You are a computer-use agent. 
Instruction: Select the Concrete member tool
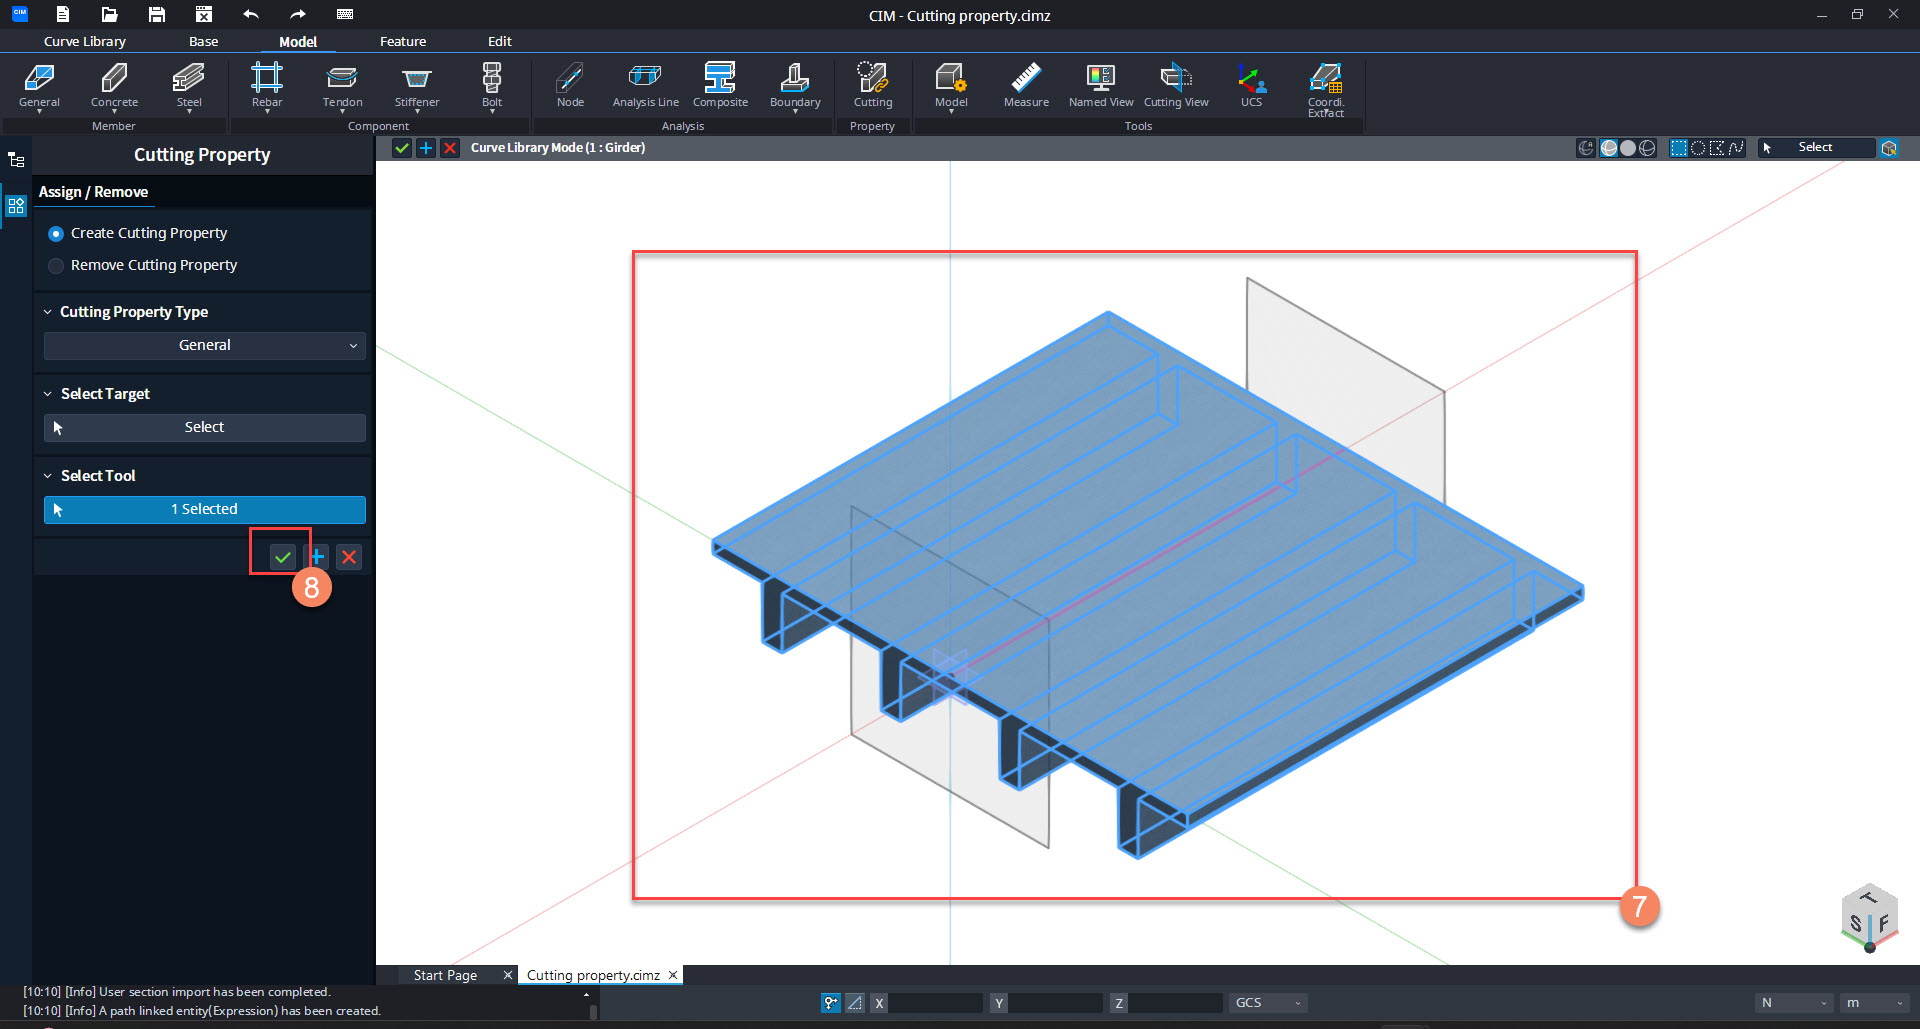[x=114, y=87]
